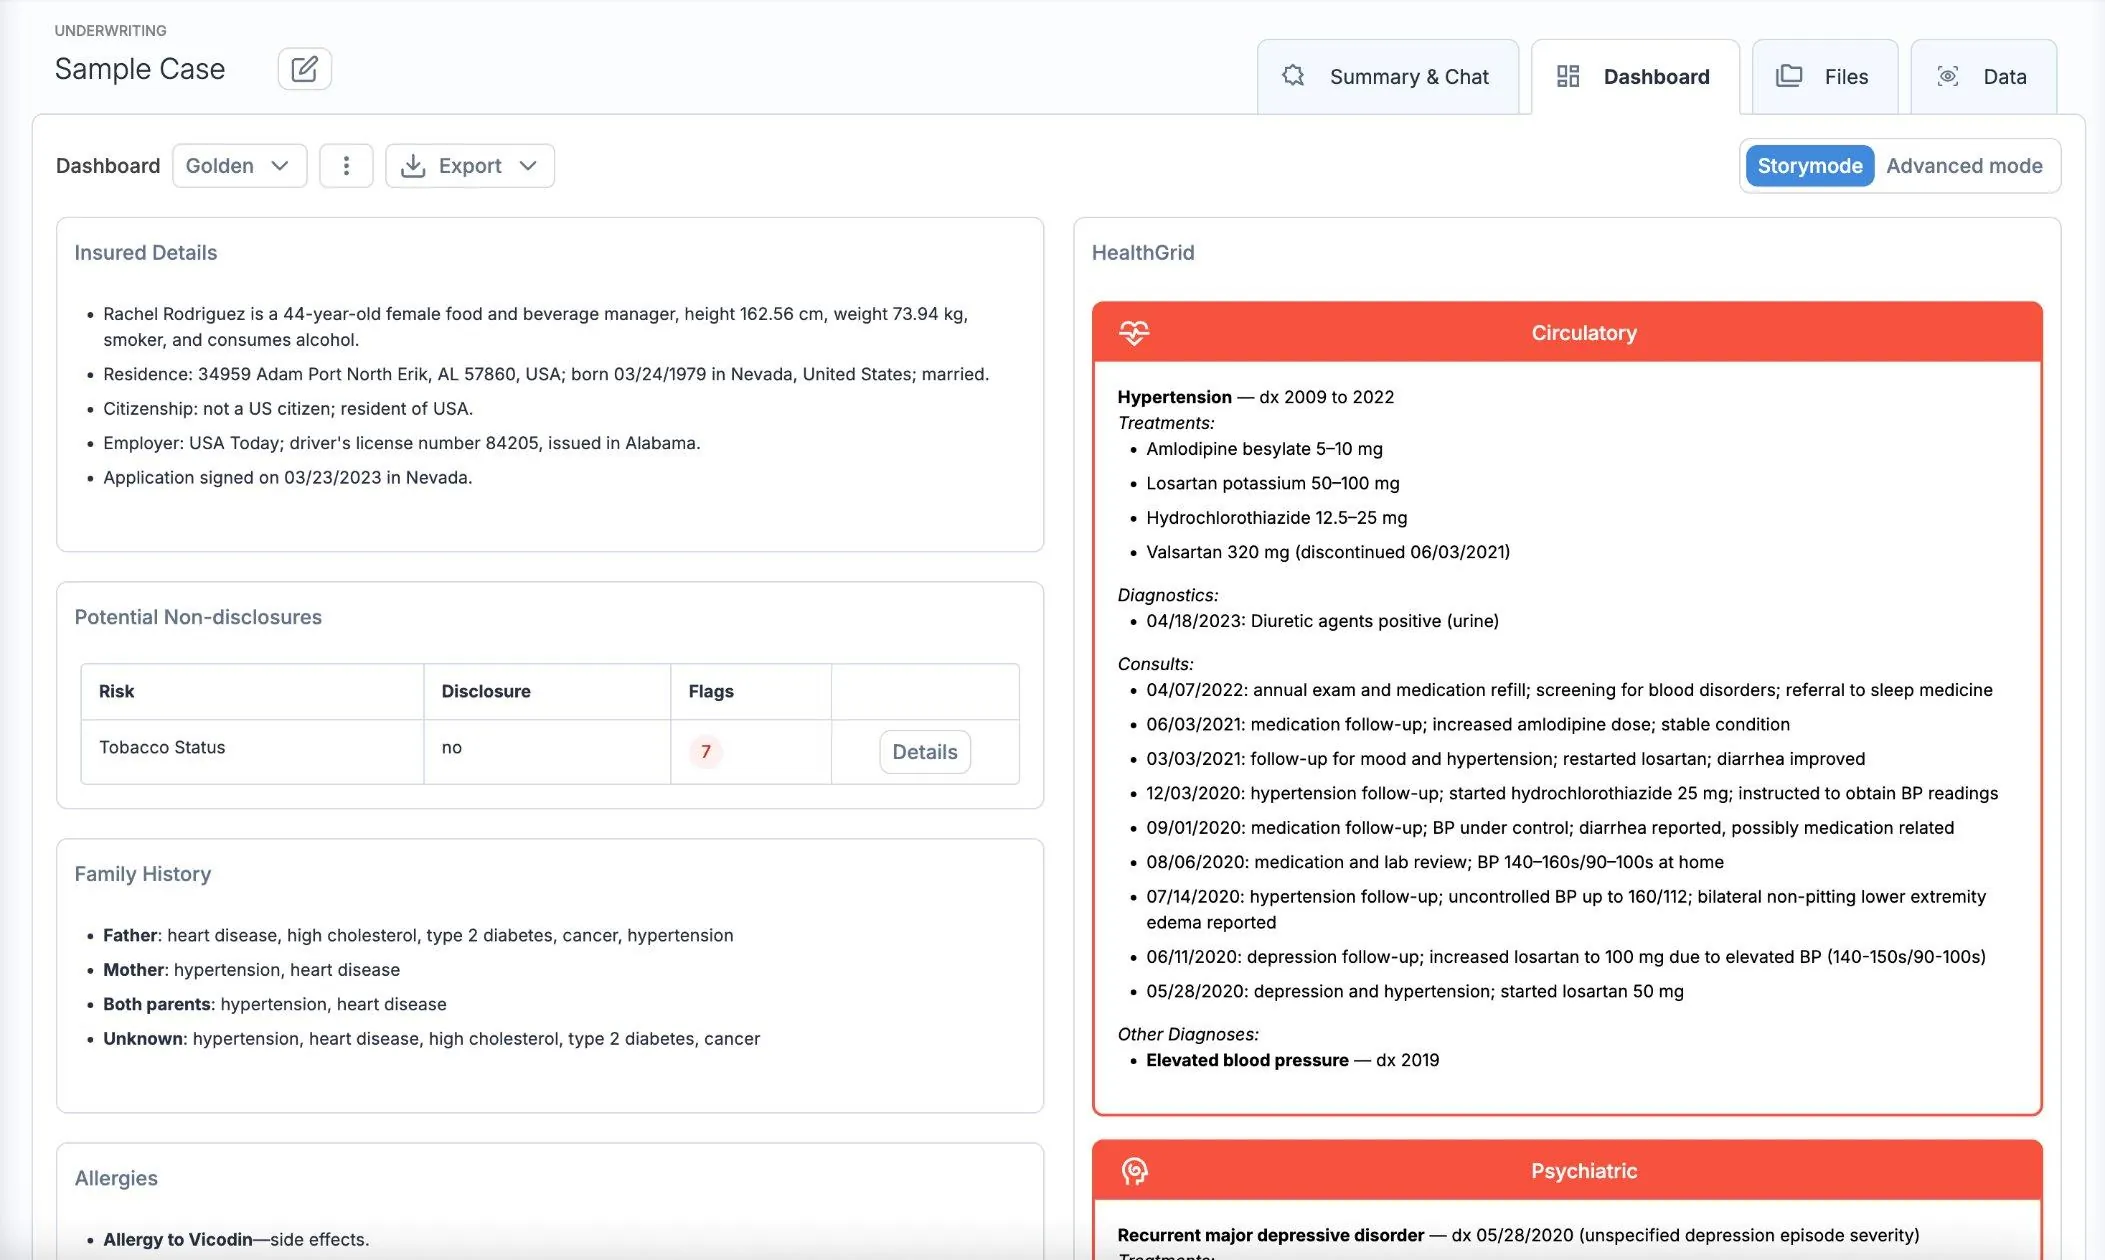The height and width of the screenshot is (1260, 2105).
Task: Click the Psychiatric section header
Action: pos(1567,1171)
